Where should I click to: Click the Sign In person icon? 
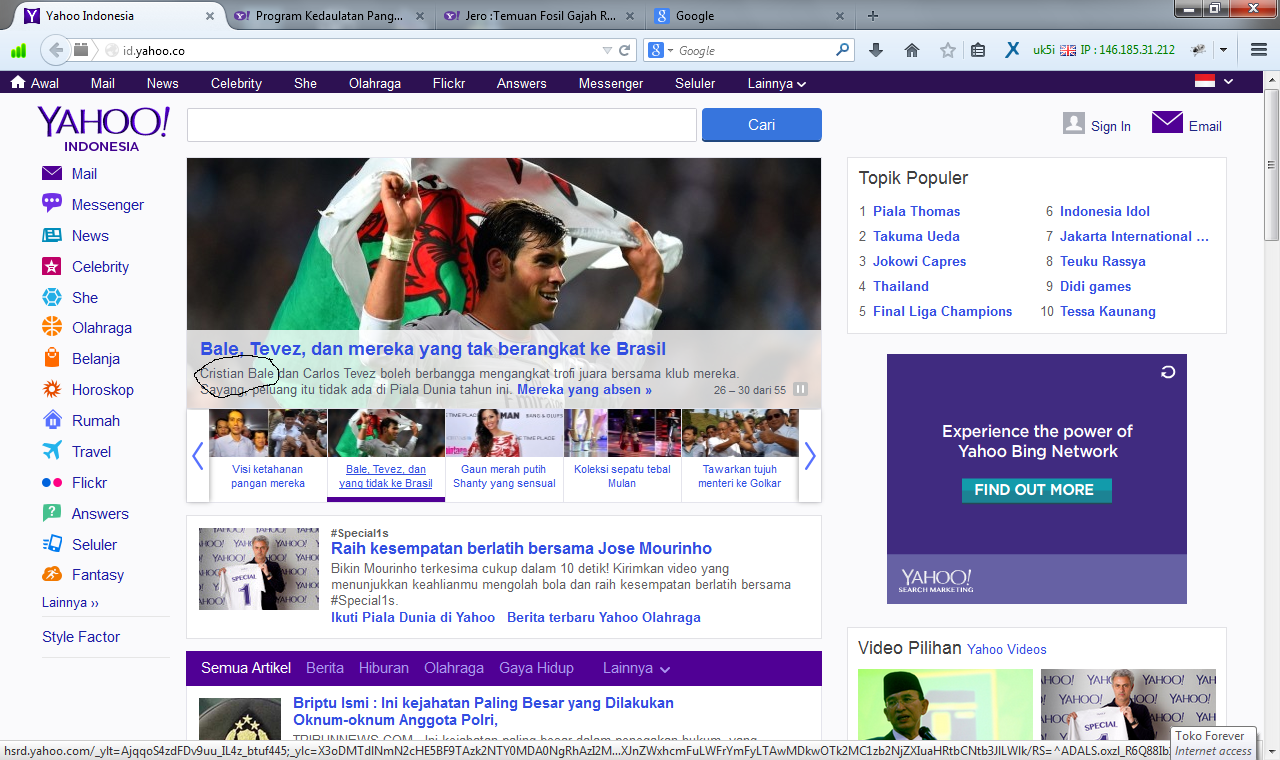1074,123
